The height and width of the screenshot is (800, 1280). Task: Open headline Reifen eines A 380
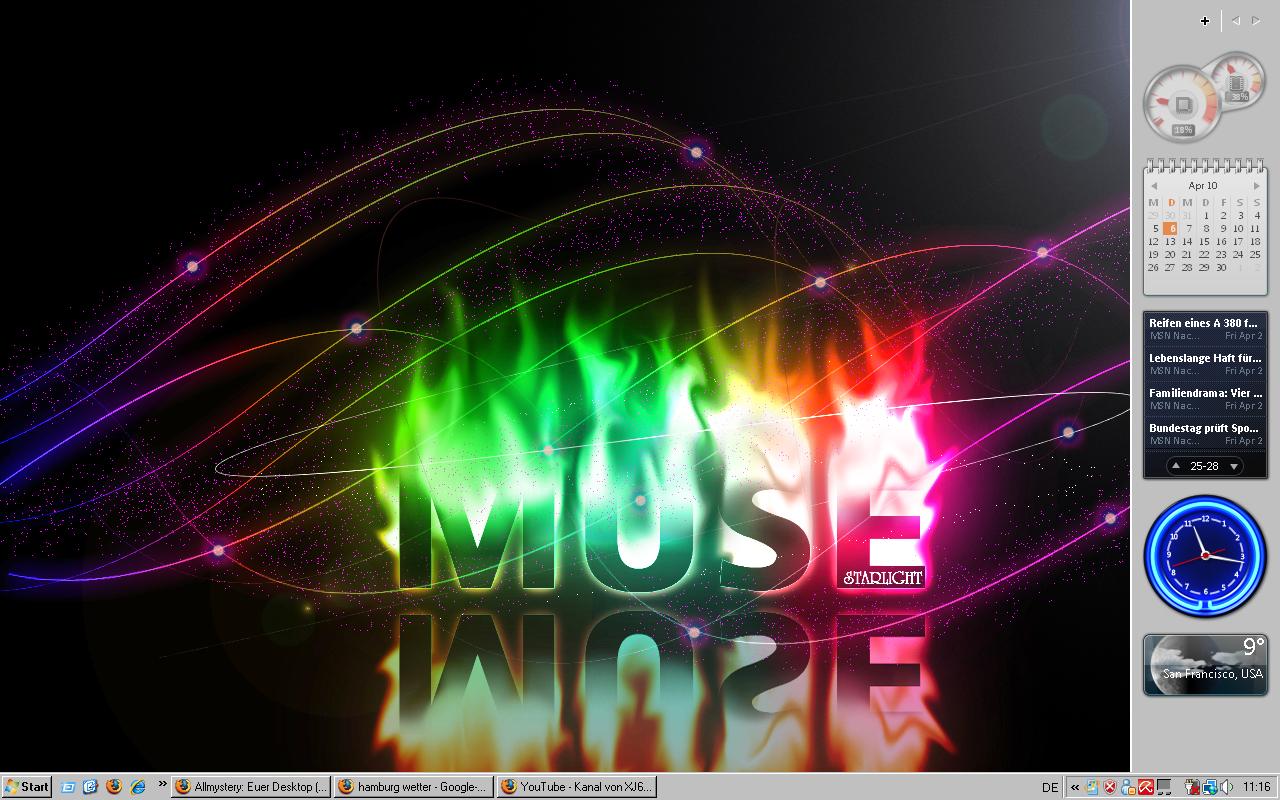tap(1205, 329)
